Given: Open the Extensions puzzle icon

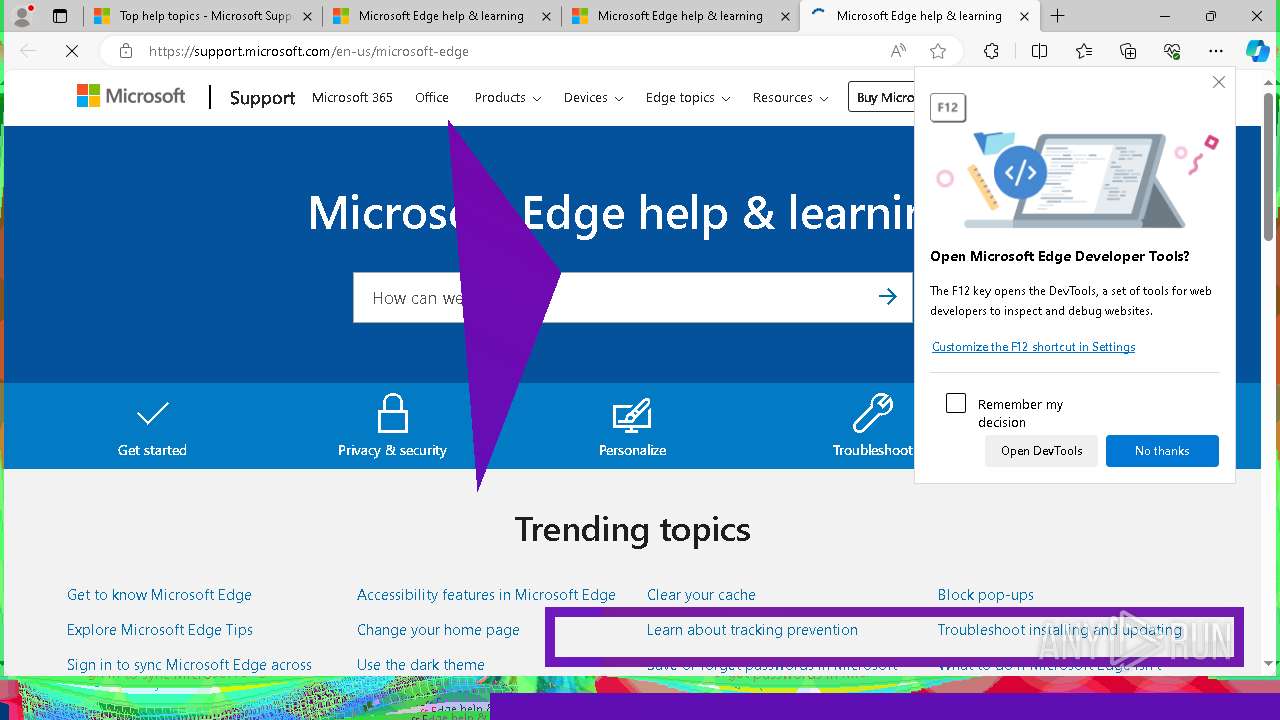Looking at the screenshot, I should pos(991,51).
